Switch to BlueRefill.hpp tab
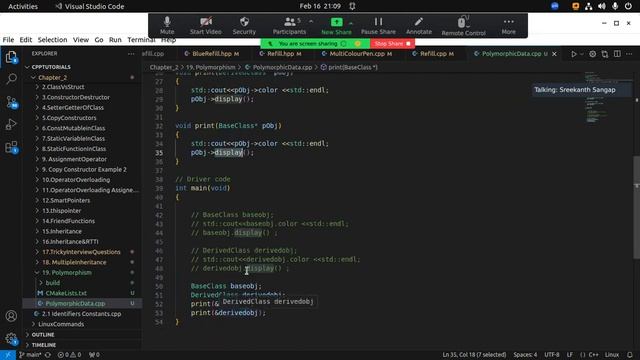Screen dimensions: 640x360 (212, 54)
